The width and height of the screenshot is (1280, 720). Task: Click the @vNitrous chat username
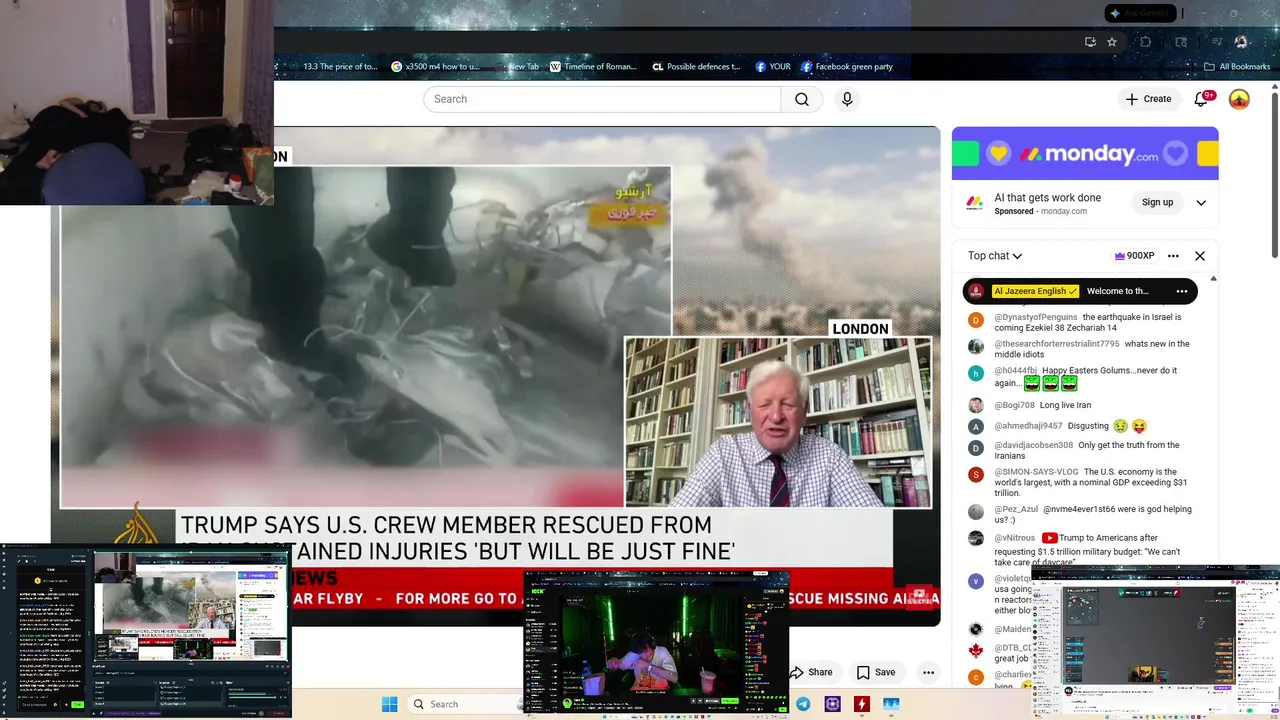click(1015, 538)
